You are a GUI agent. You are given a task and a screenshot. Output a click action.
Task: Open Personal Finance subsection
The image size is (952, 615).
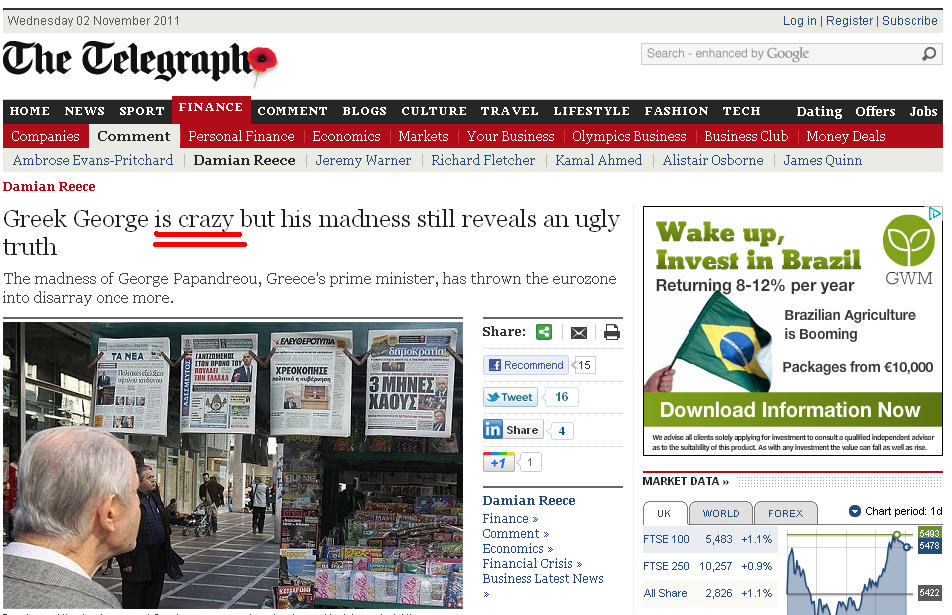pyautogui.click(x=241, y=136)
